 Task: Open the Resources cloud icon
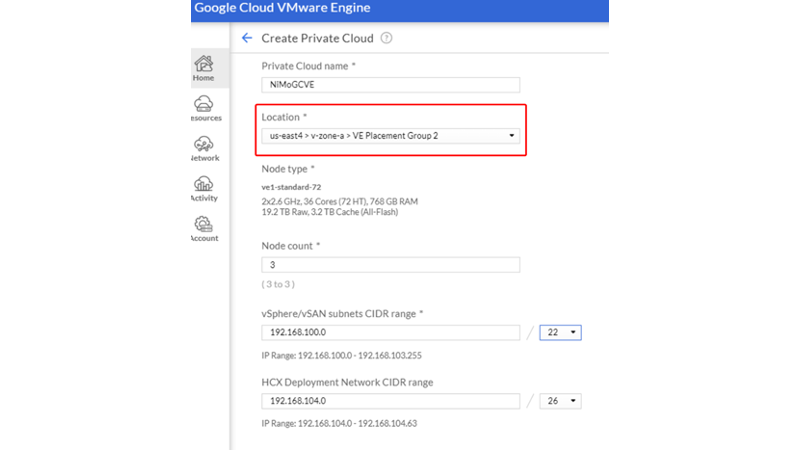[204, 104]
